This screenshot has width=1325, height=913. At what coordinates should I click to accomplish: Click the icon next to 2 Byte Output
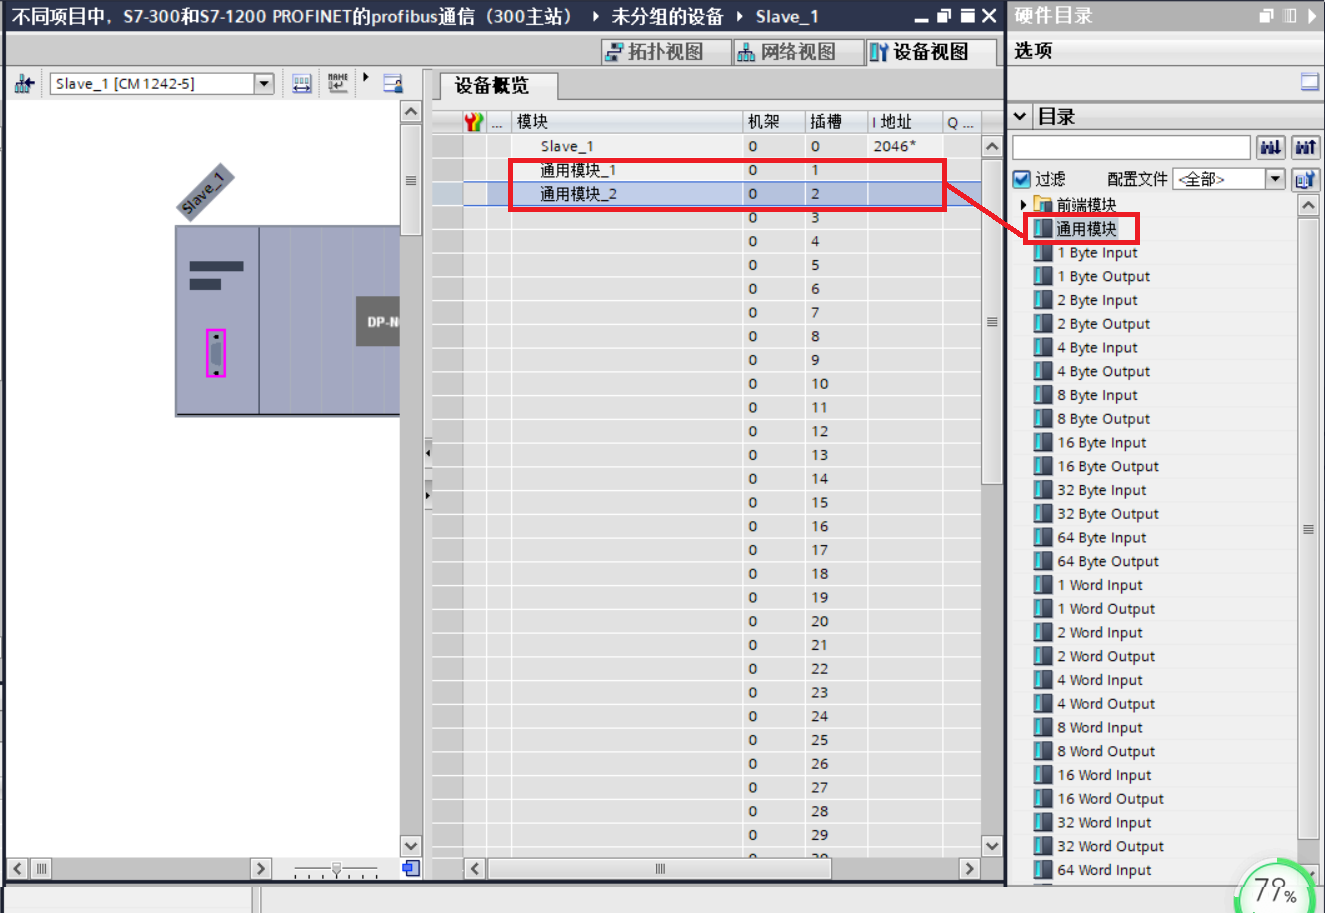pos(1043,324)
